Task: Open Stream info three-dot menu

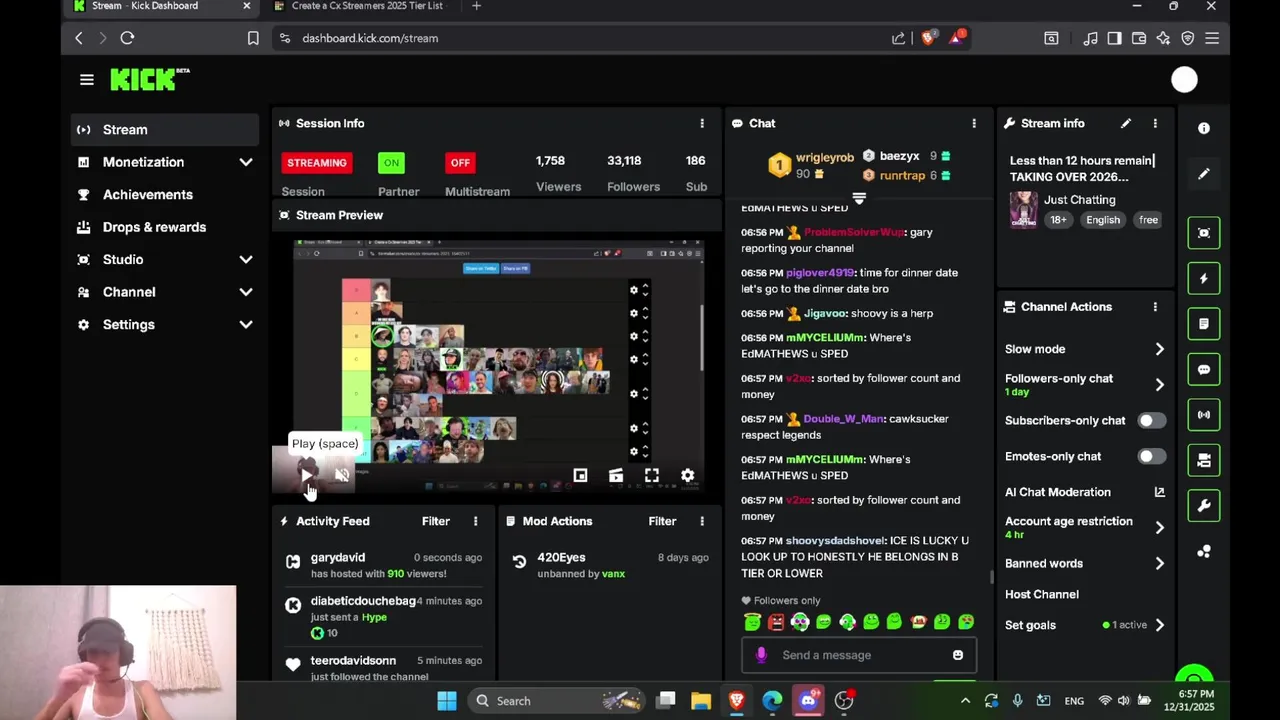Action: (x=1155, y=123)
